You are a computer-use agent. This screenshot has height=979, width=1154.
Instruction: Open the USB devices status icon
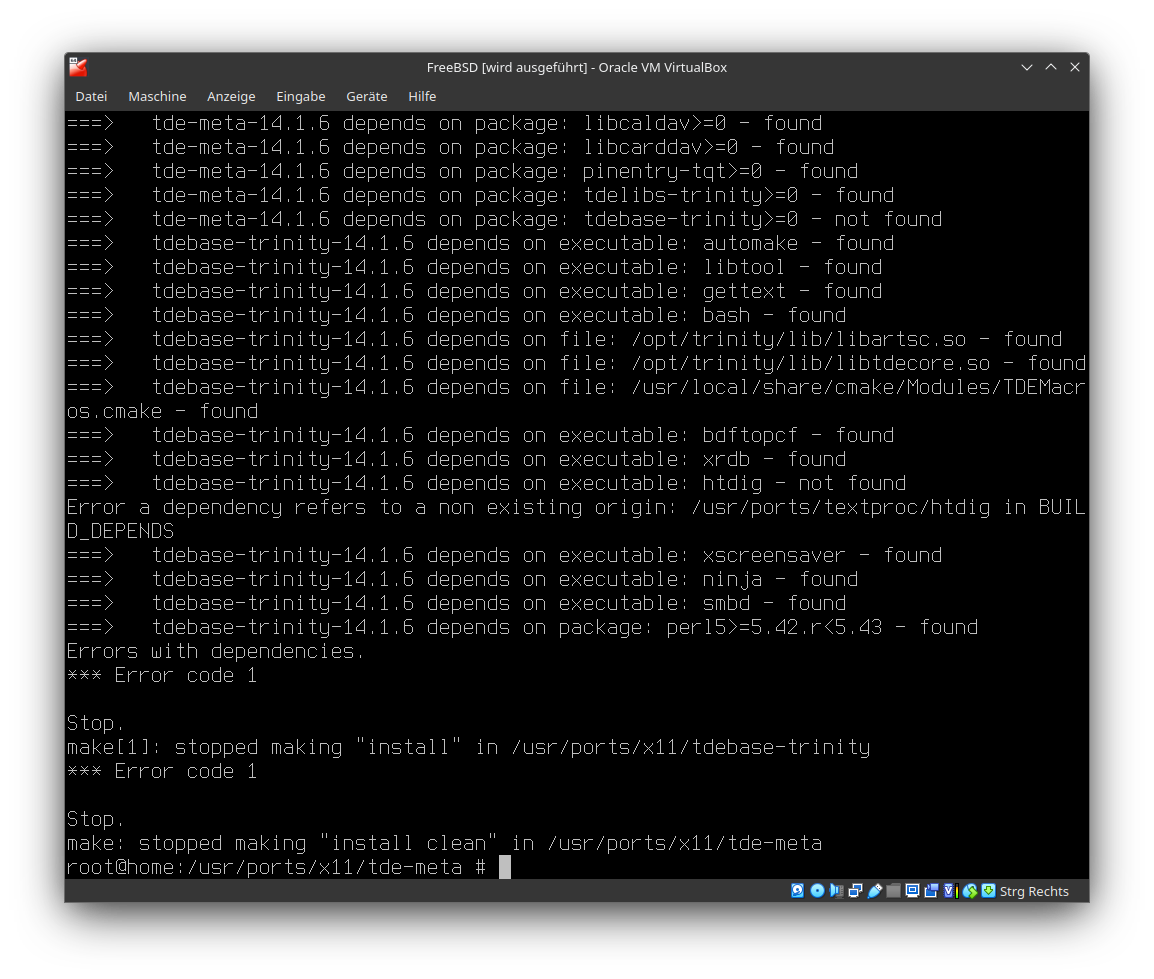874,891
